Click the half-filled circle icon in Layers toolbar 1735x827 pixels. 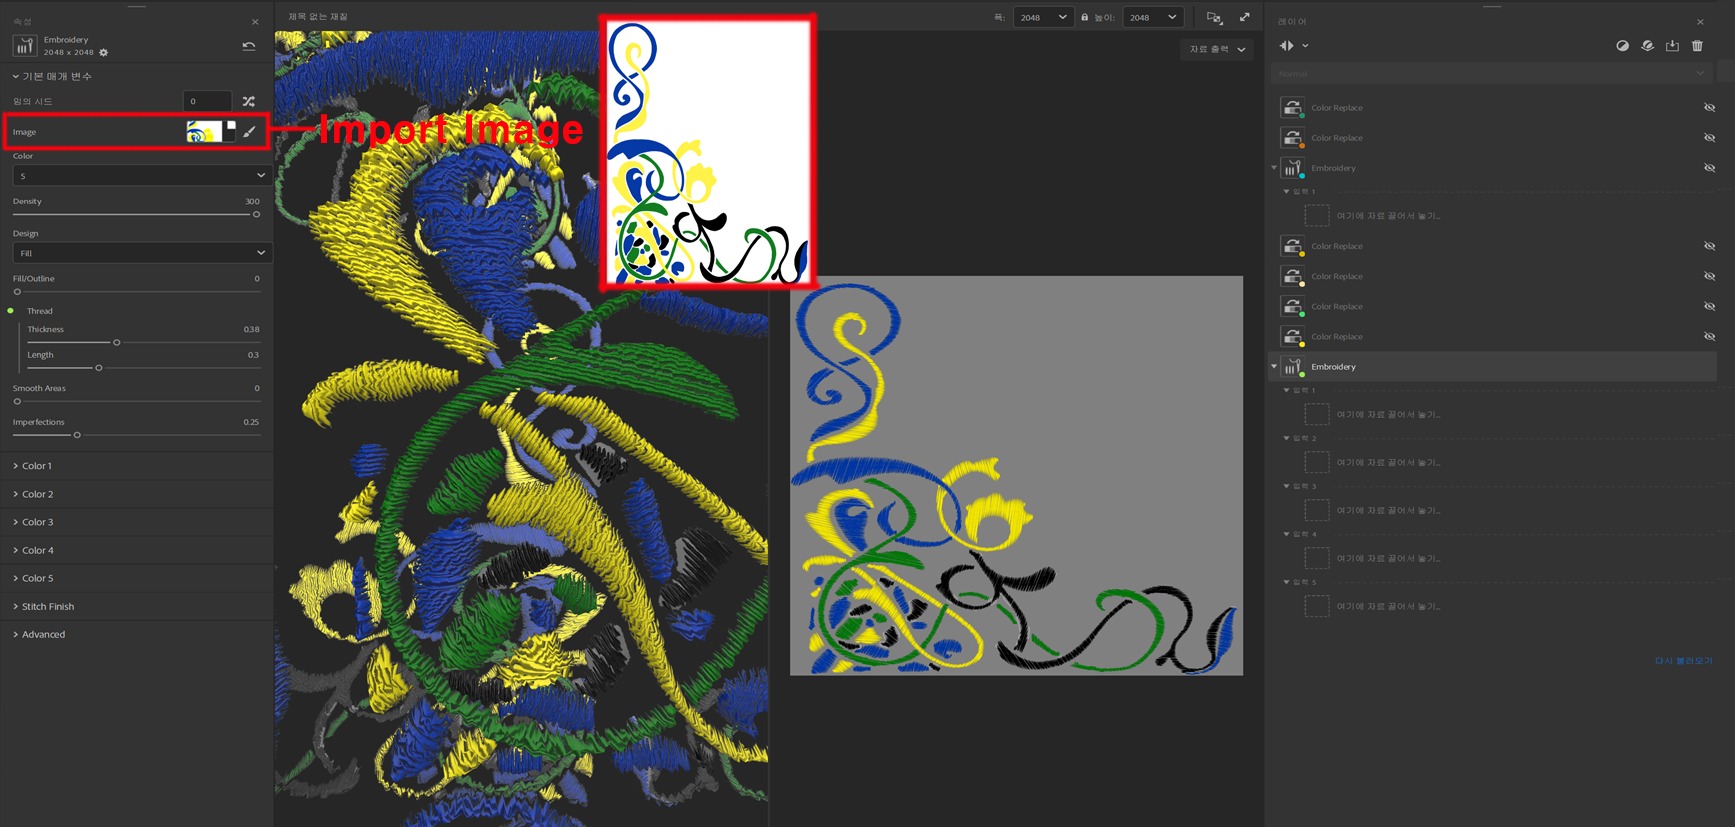tap(1622, 46)
